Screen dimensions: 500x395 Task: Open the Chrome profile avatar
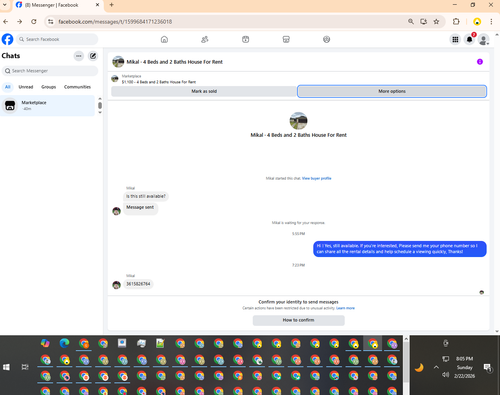(x=477, y=22)
